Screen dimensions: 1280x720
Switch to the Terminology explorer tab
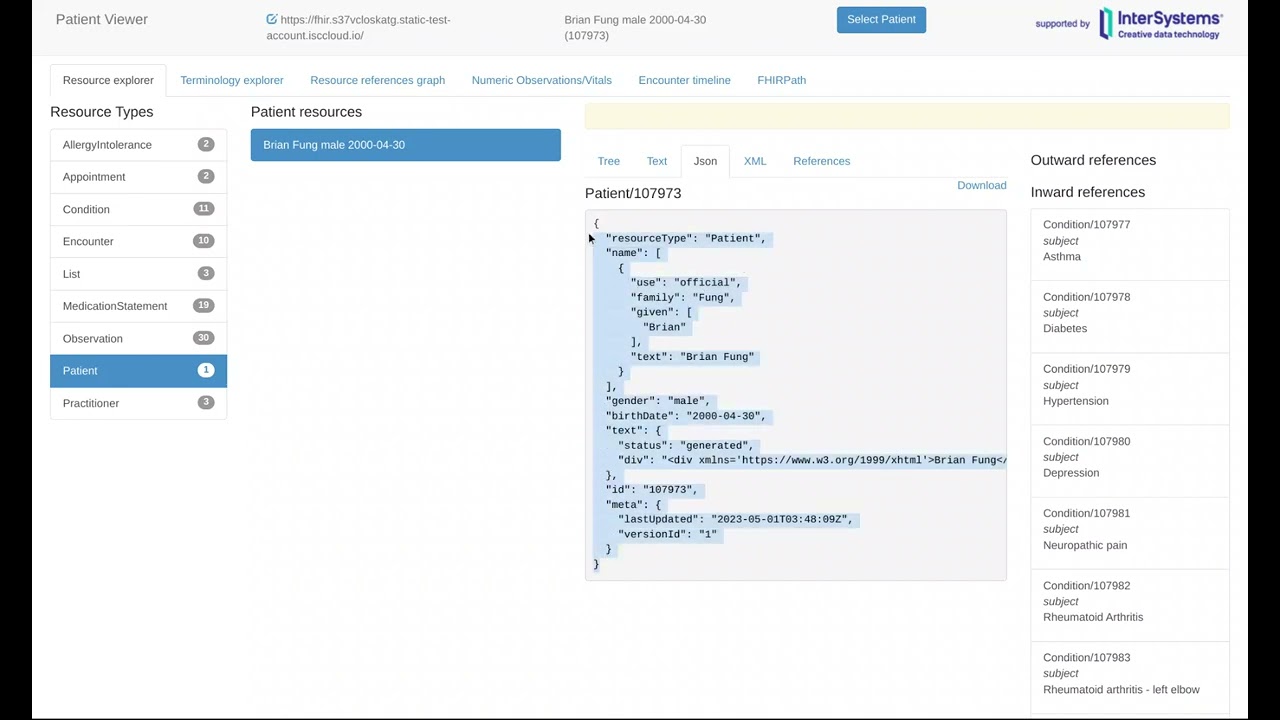pos(232,80)
